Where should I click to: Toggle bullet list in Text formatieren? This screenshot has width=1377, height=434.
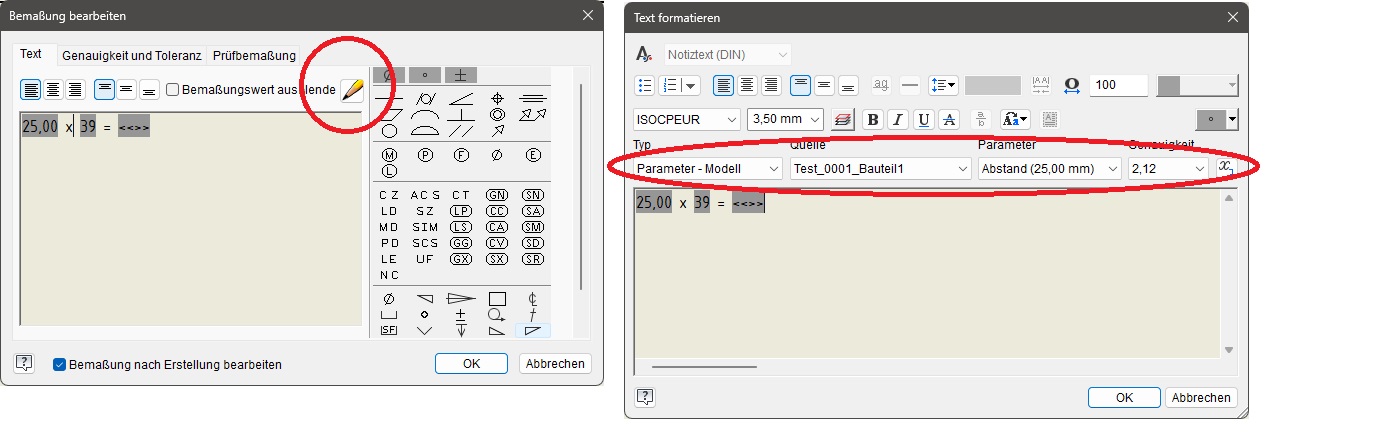[645, 85]
